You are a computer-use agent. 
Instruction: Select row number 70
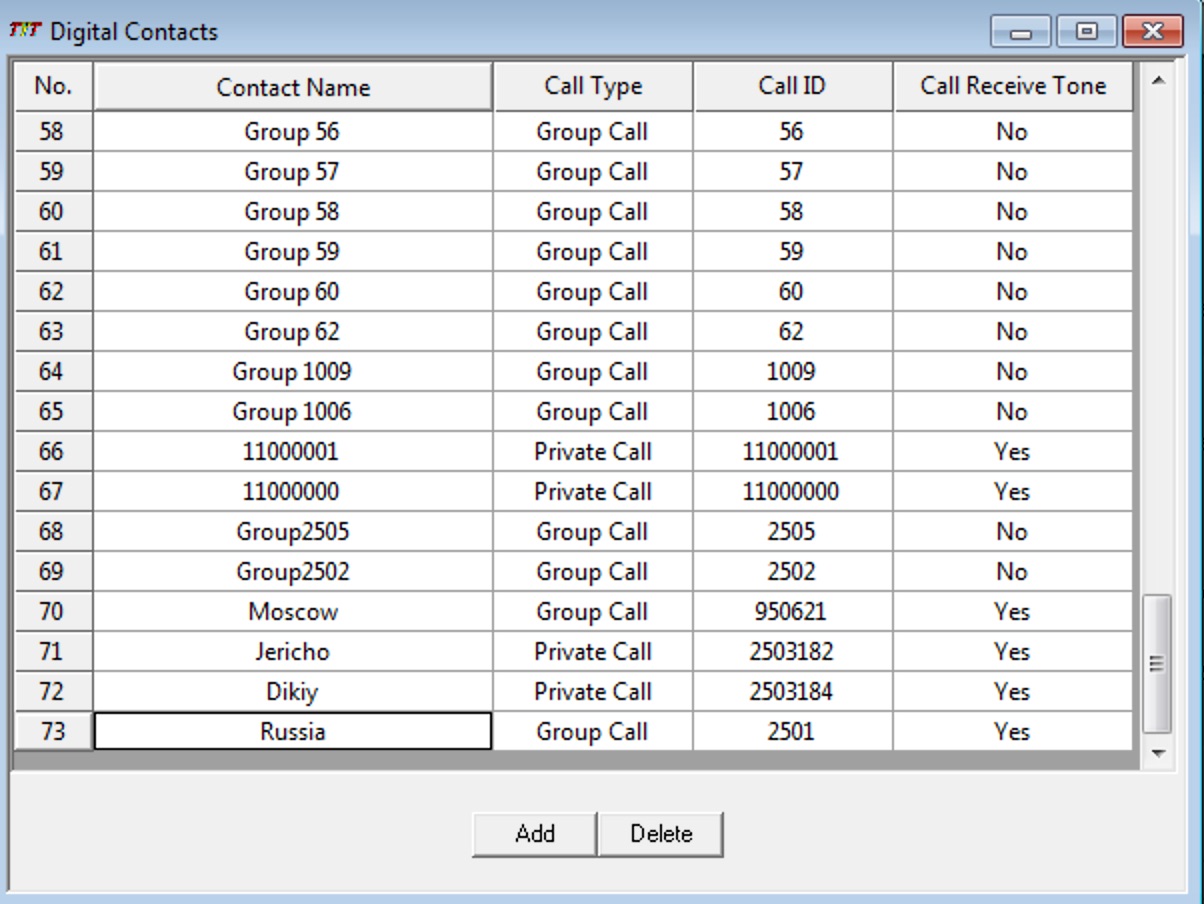click(x=53, y=611)
